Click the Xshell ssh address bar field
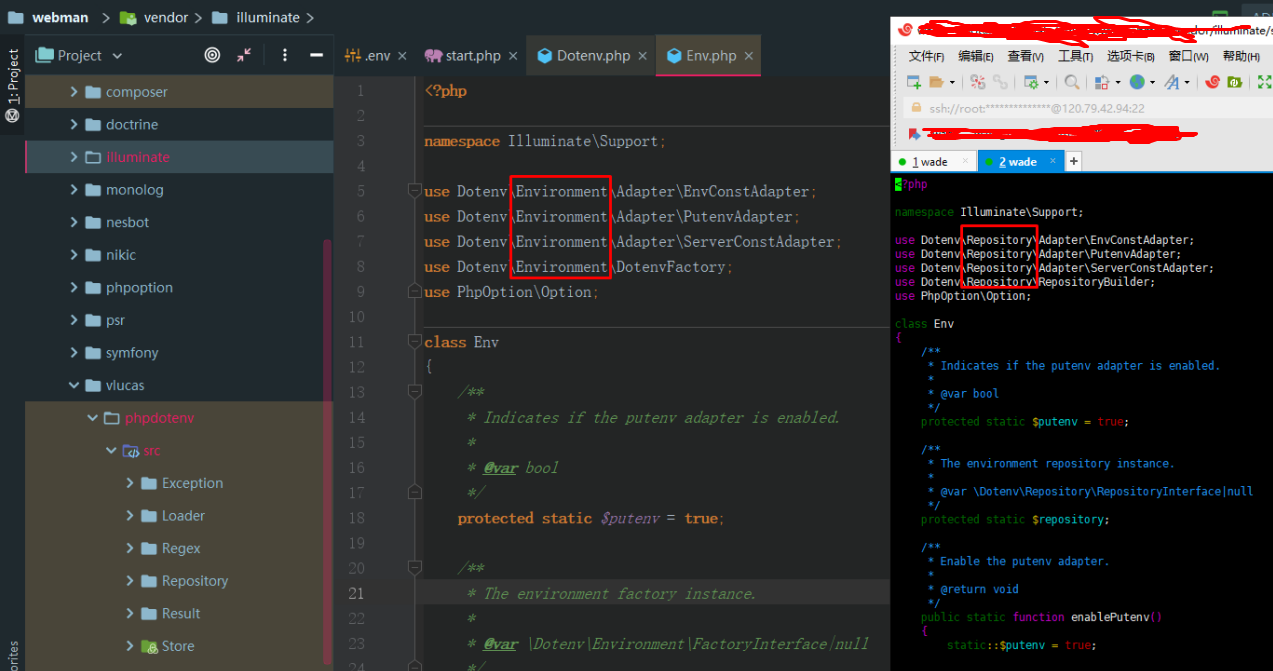 tap(1087, 108)
